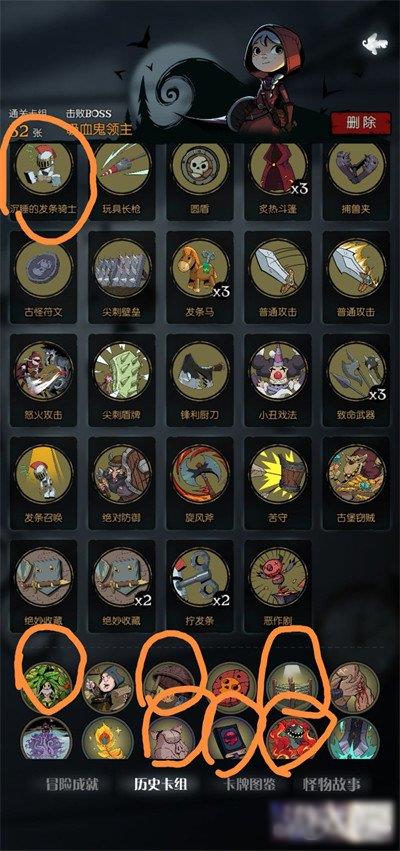400x851 pixels.
Task: Tap the 圆盾 skull shield card
Action: (x=200, y=181)
